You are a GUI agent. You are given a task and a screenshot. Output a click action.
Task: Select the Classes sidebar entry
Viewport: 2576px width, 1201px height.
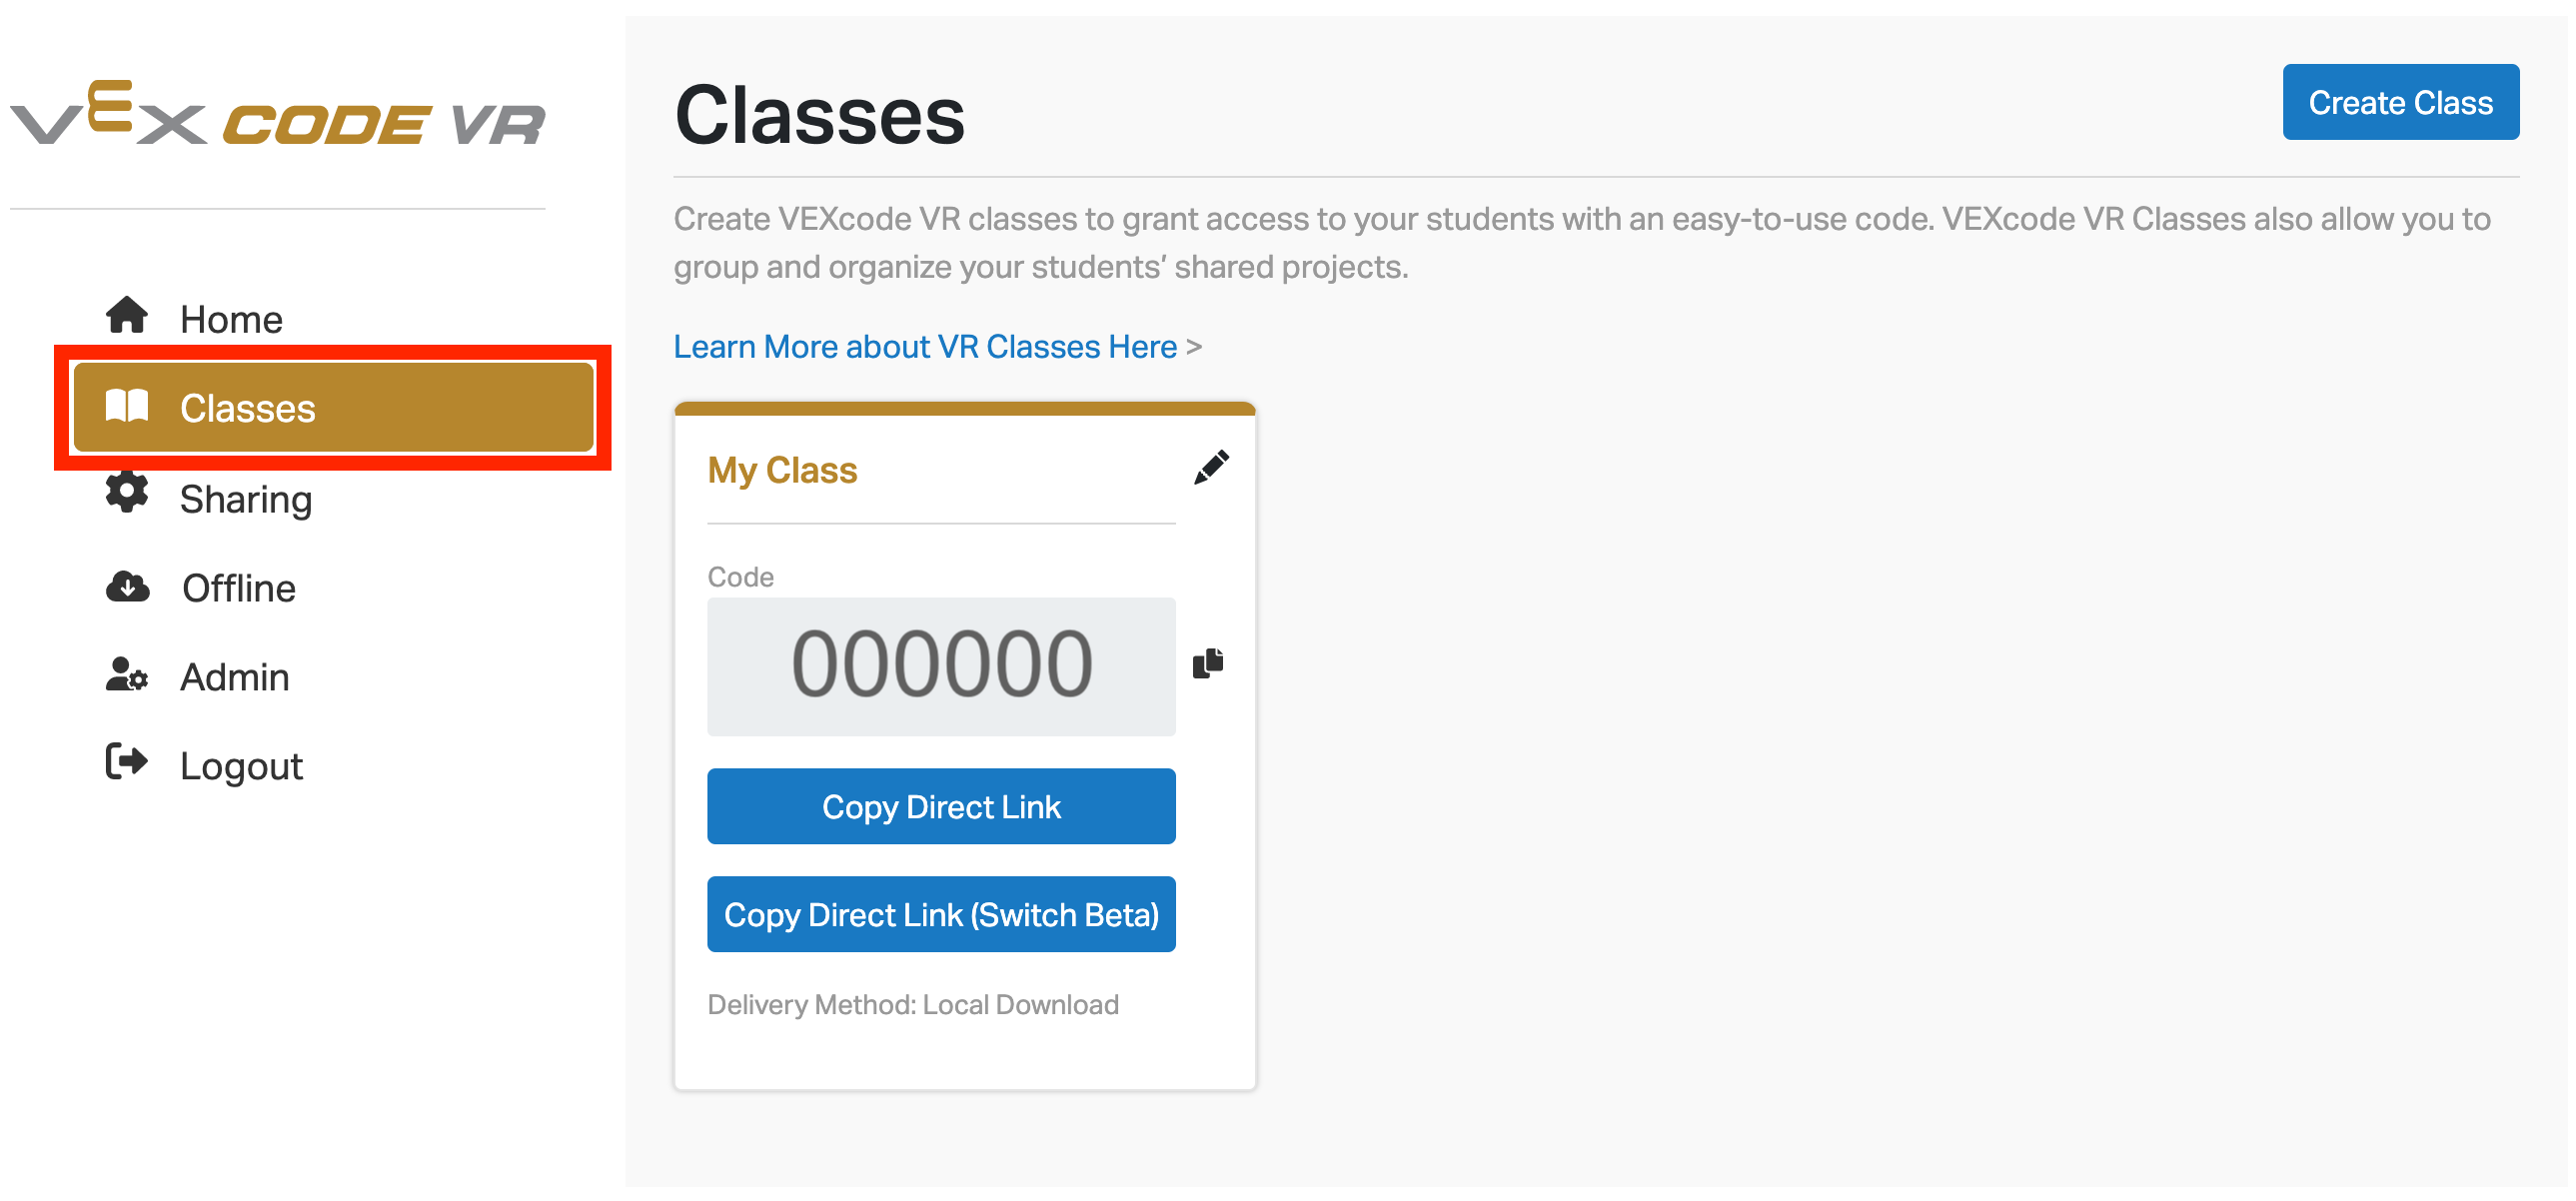pos(334,408)
